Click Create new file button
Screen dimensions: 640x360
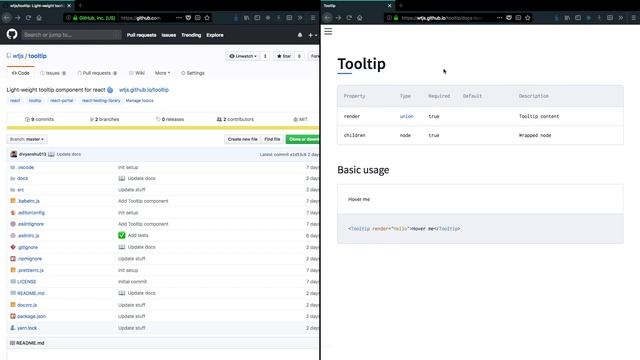pos(242,139)
